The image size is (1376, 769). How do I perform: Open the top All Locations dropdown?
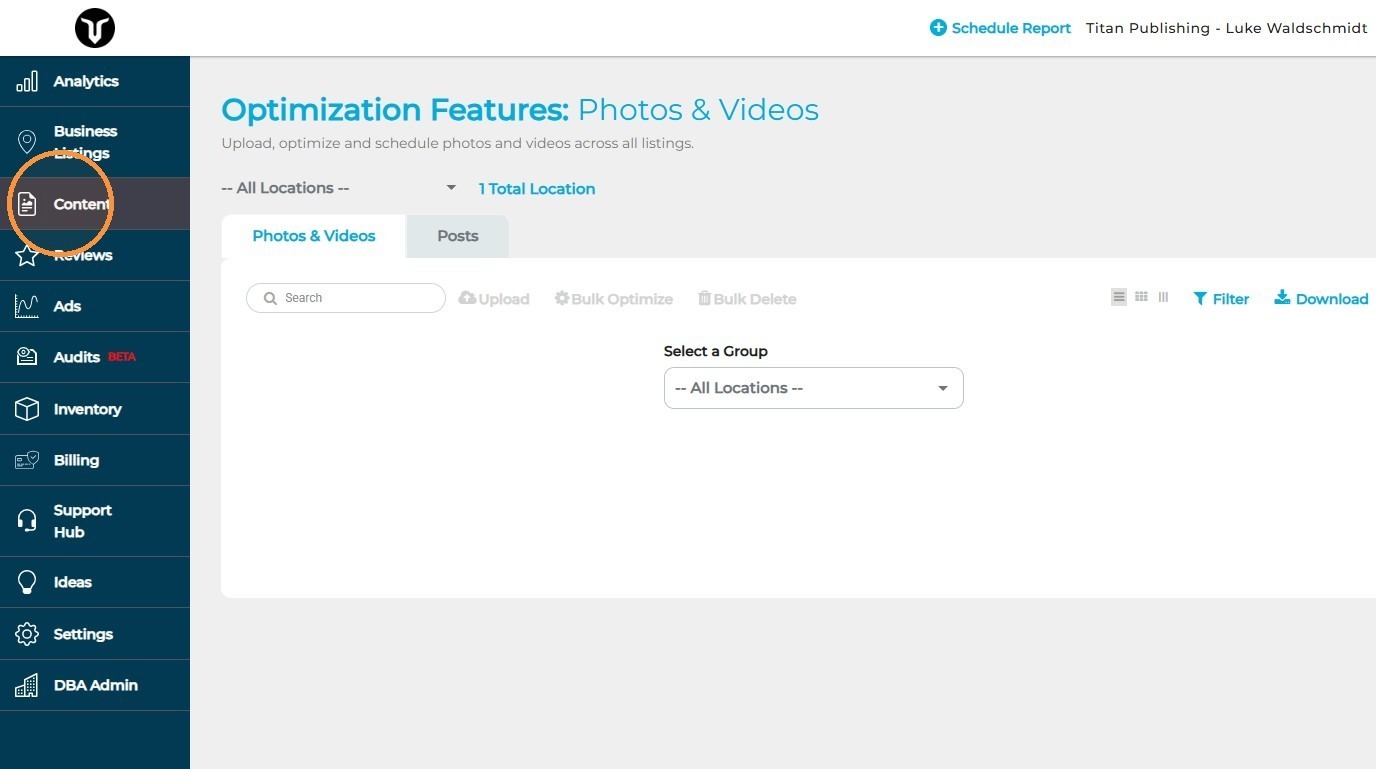point(340,188)
